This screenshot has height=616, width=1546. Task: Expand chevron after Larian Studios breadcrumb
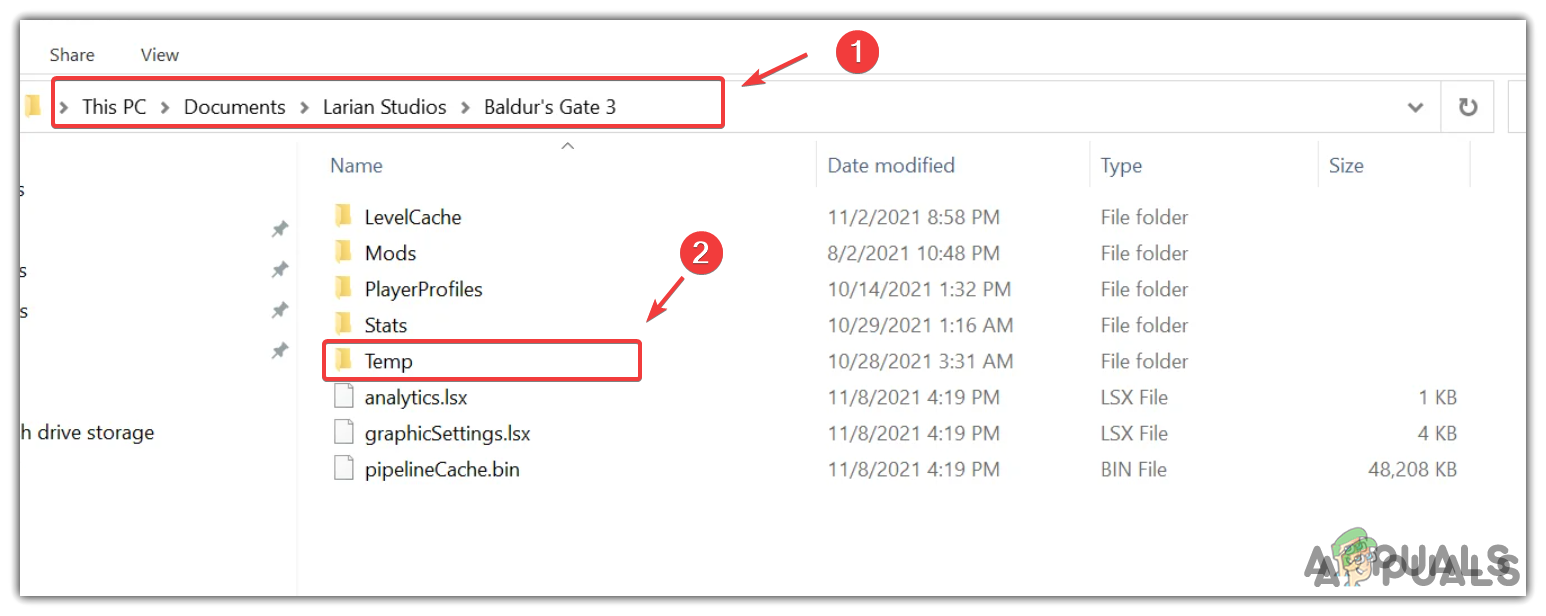[x=465, y=107]
